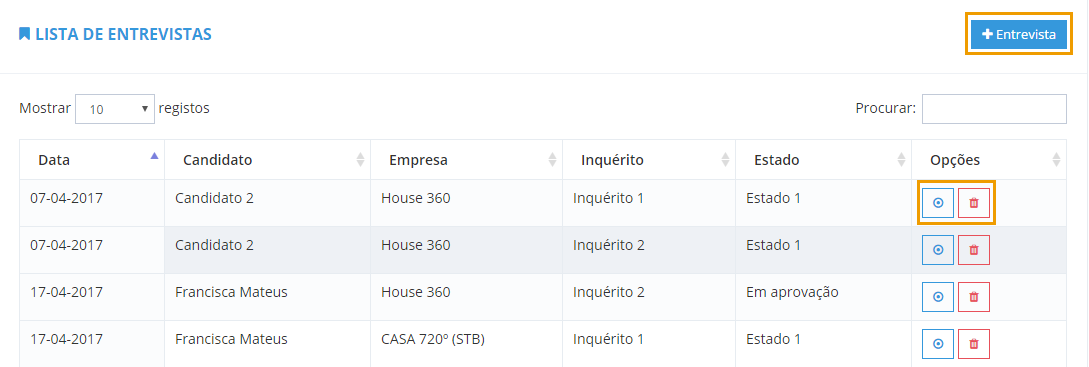This screenshot has width=1089, height=367.
Task: Sort the table by Candidato column
Action: [x=267, y=160]
